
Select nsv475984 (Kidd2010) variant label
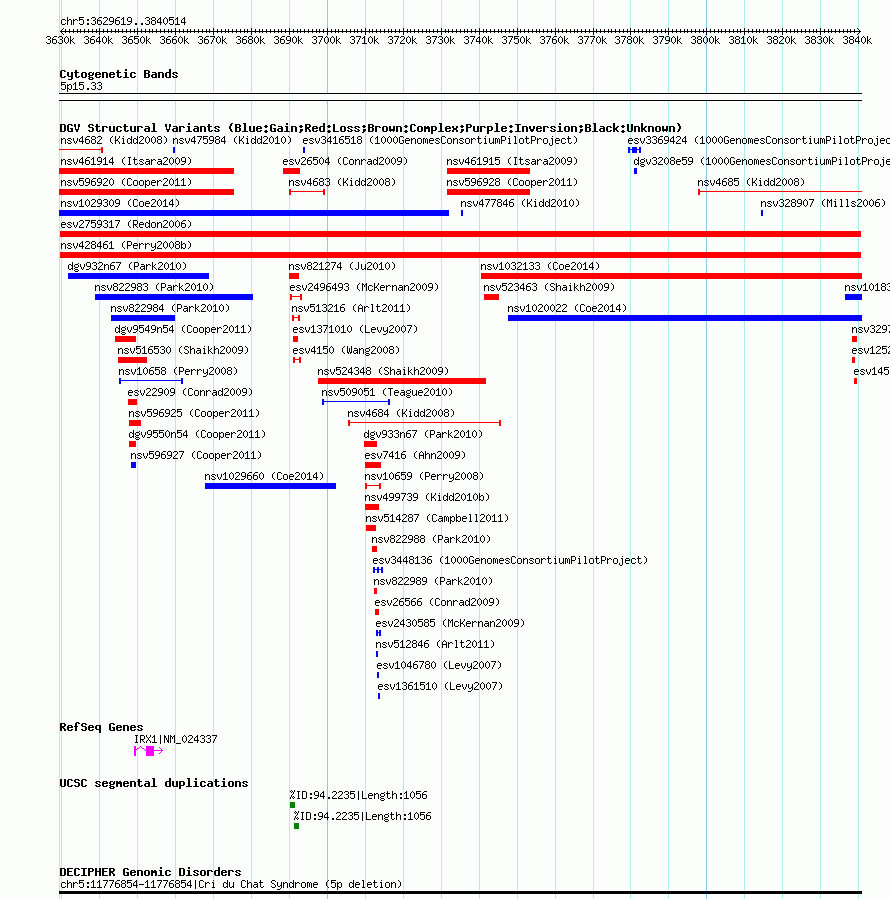point(232,140)
